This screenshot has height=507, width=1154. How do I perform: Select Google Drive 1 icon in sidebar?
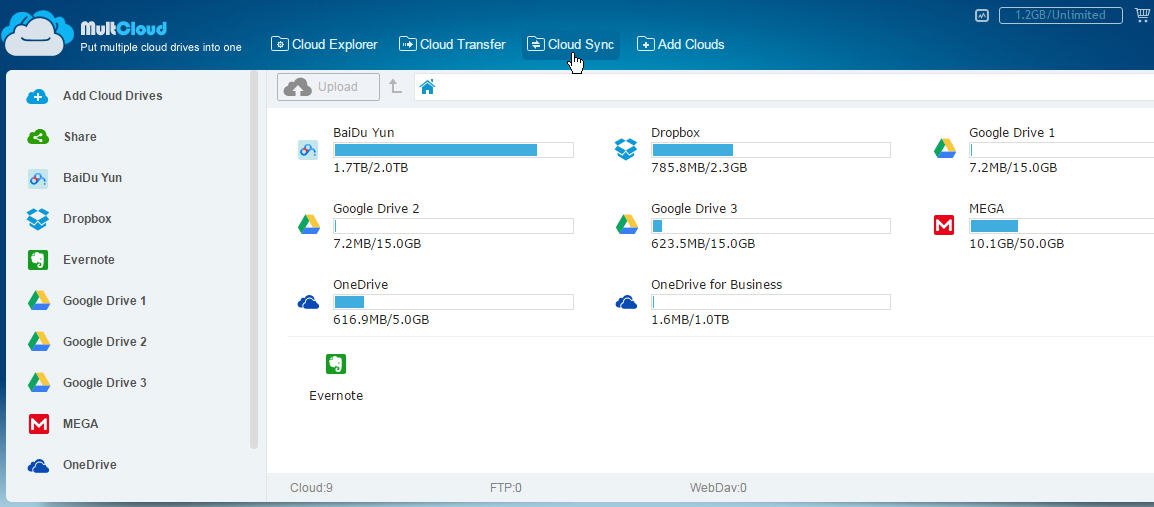pos(38,300)
